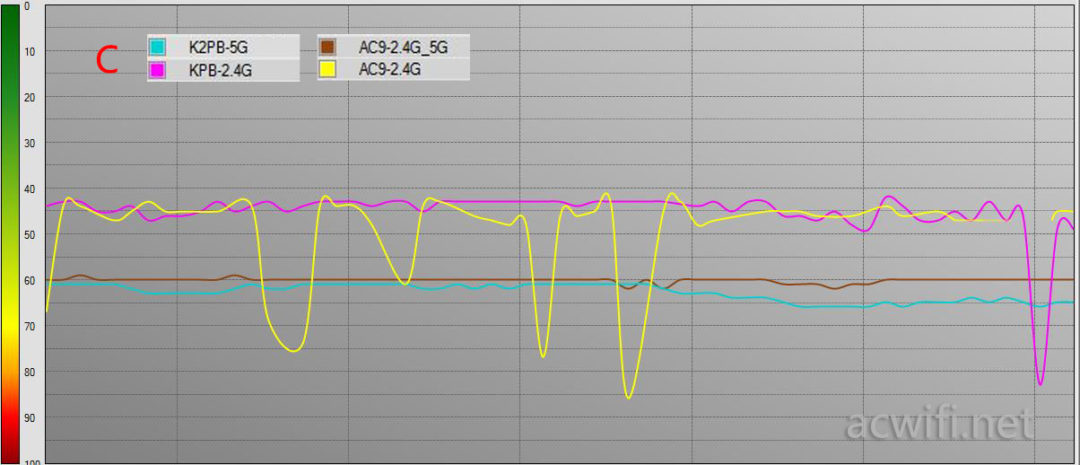1080x465 pixels.
Task: Click the 90 label on the vertical axis
Action: click(x=29, y=417)
